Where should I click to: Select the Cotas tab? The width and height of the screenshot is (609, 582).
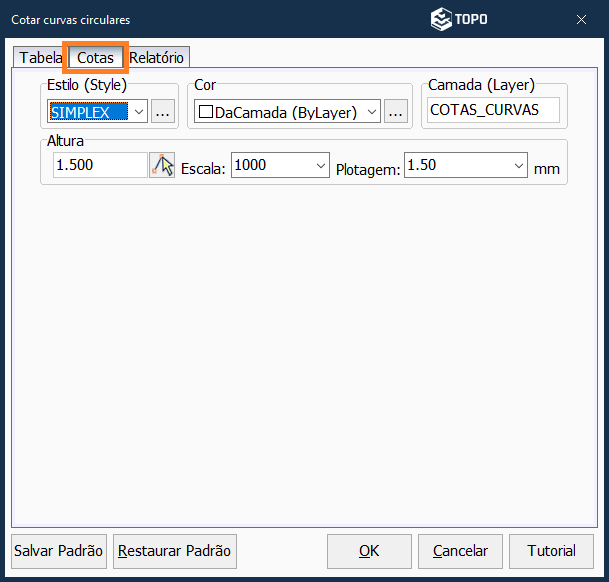96,58
